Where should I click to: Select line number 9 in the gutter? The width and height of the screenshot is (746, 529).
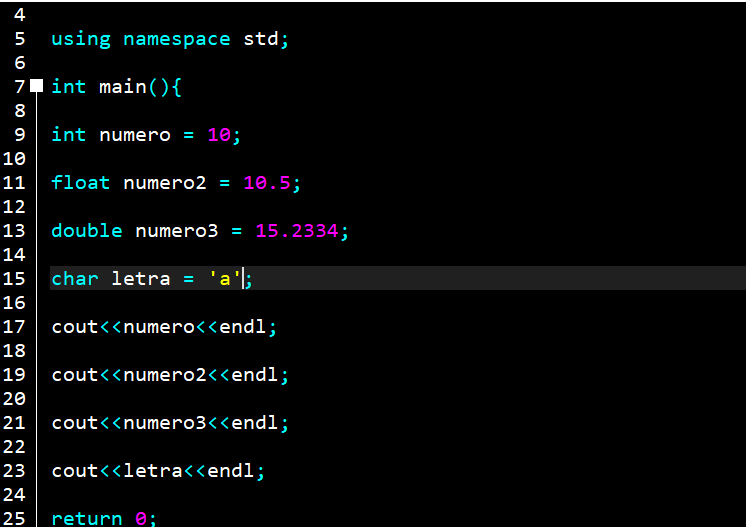click(x=19, y=135)
